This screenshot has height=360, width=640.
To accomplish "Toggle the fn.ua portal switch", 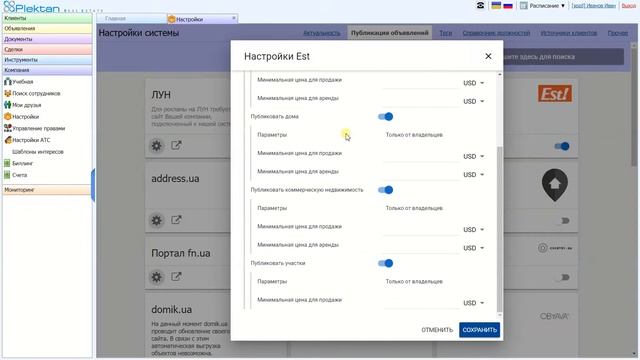I will [563, 278].
